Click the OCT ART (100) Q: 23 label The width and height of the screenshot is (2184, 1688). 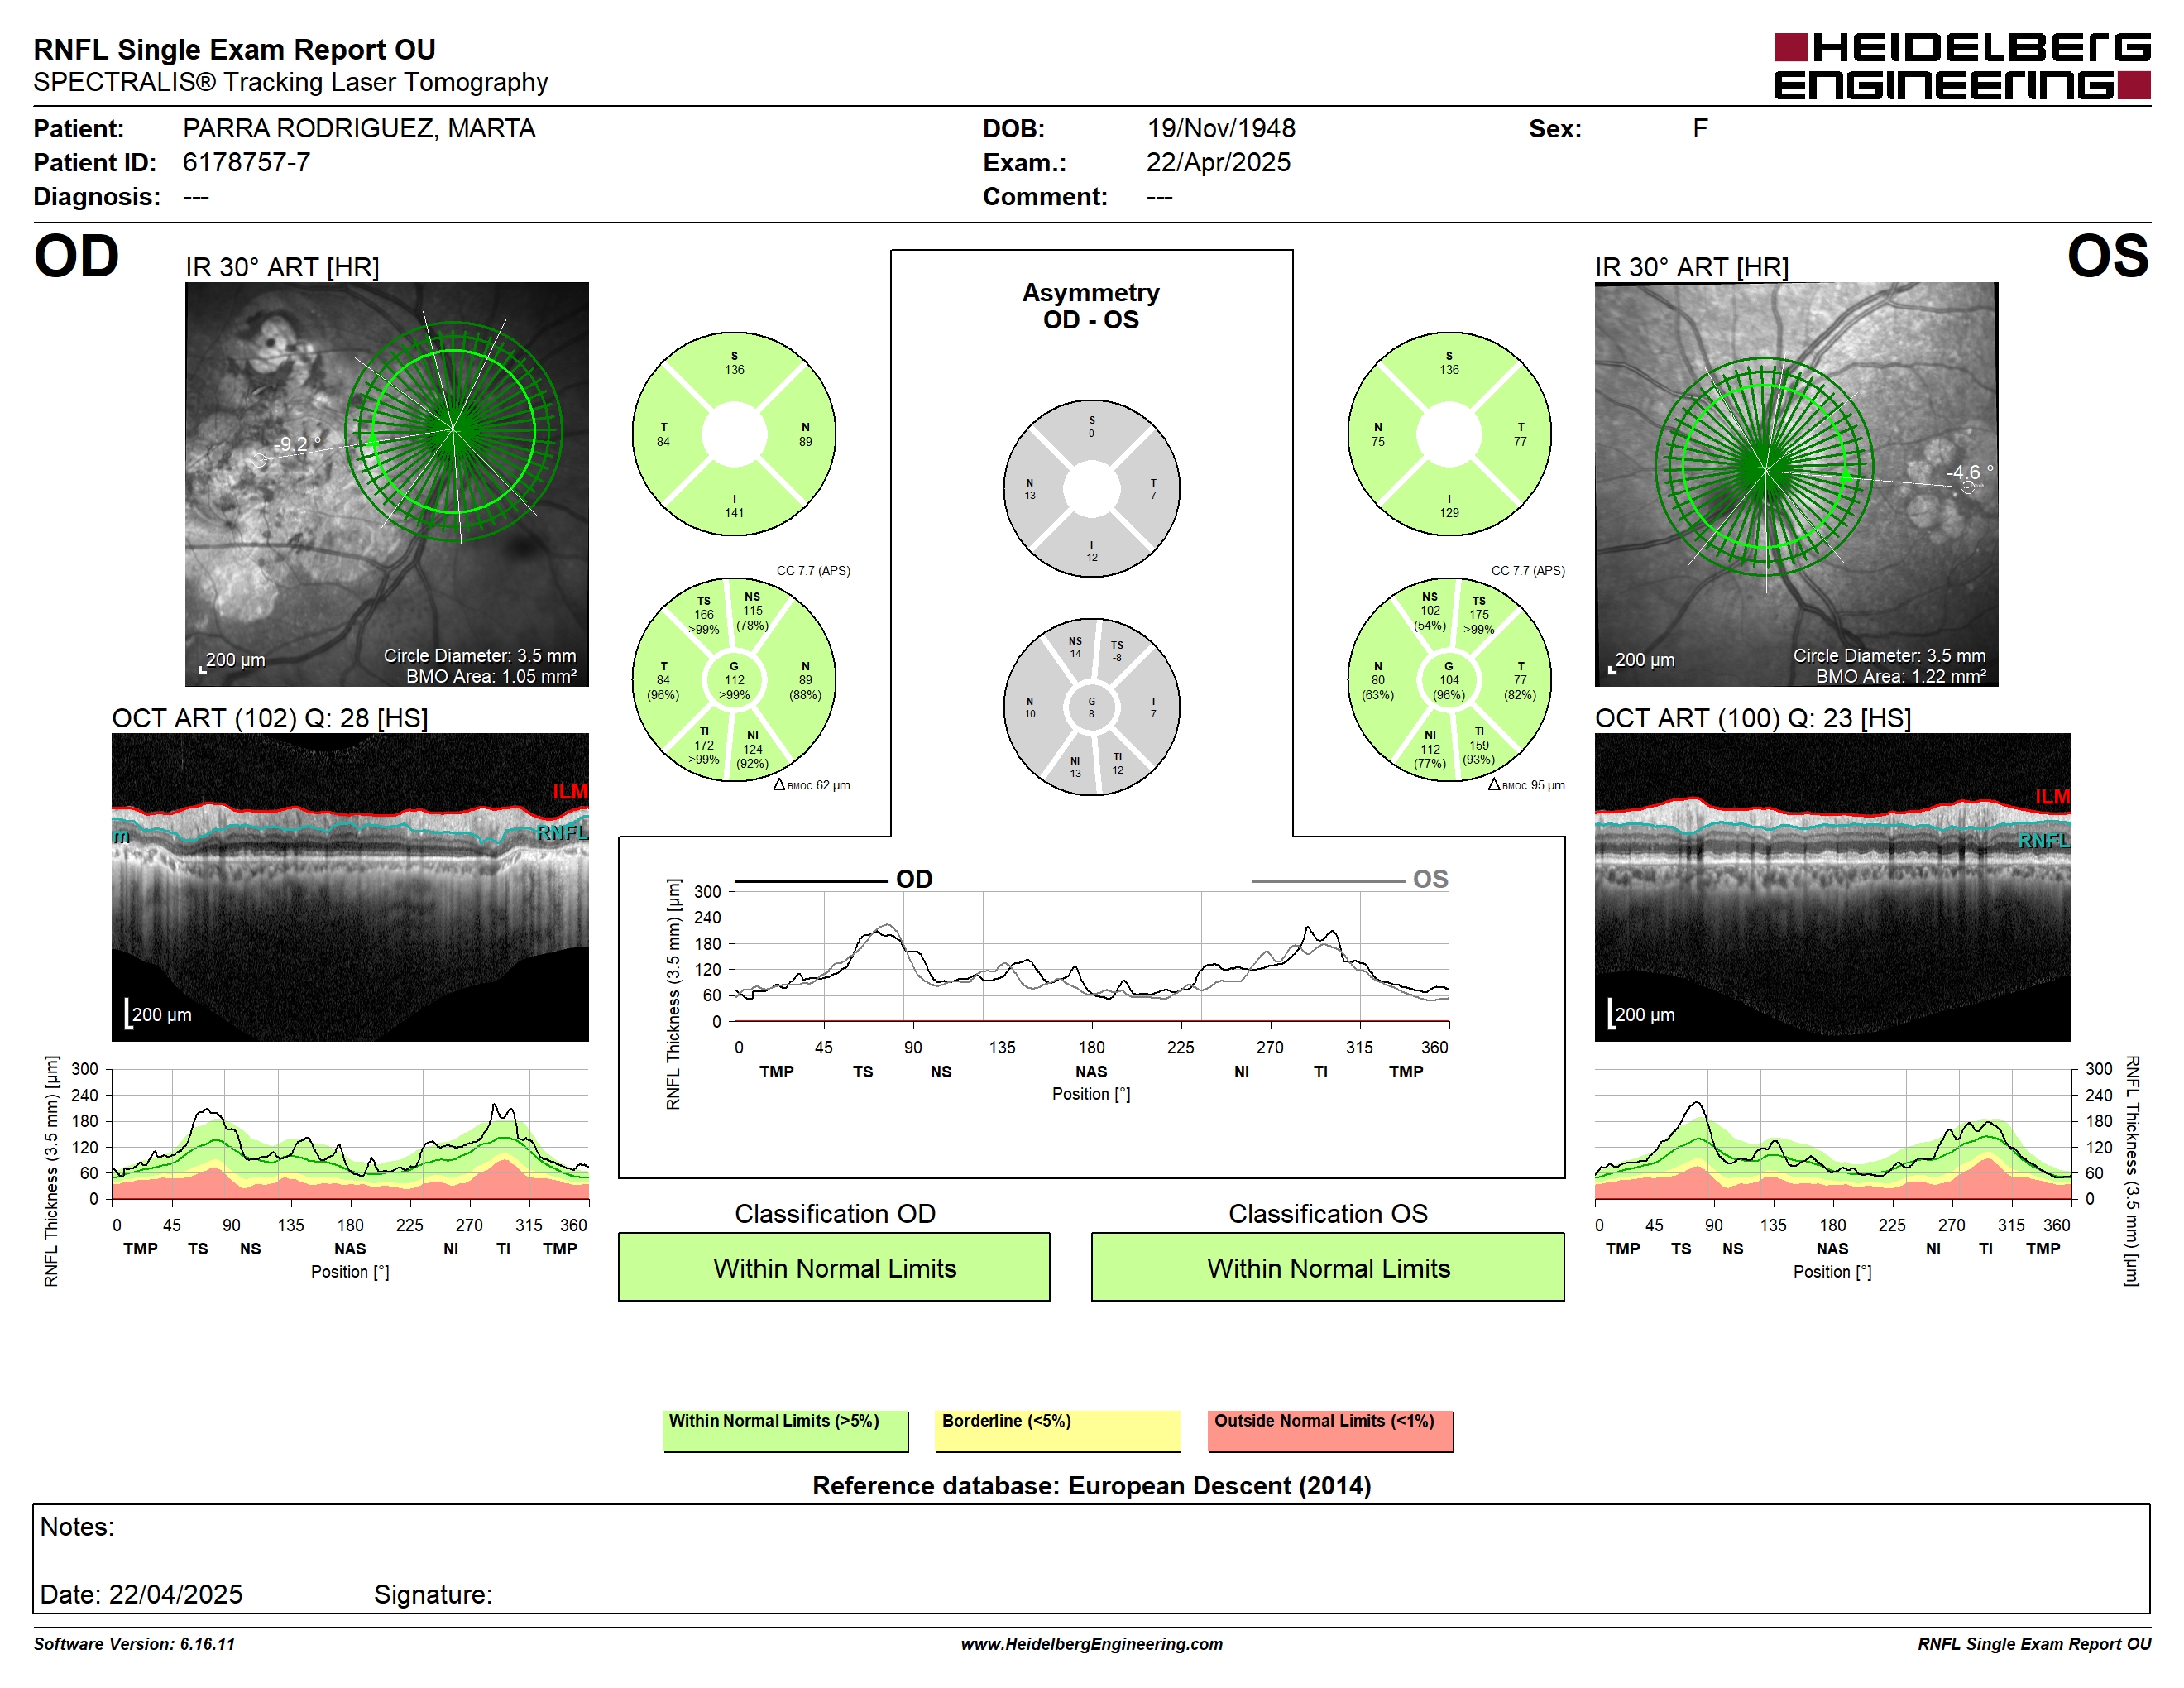1752,718
